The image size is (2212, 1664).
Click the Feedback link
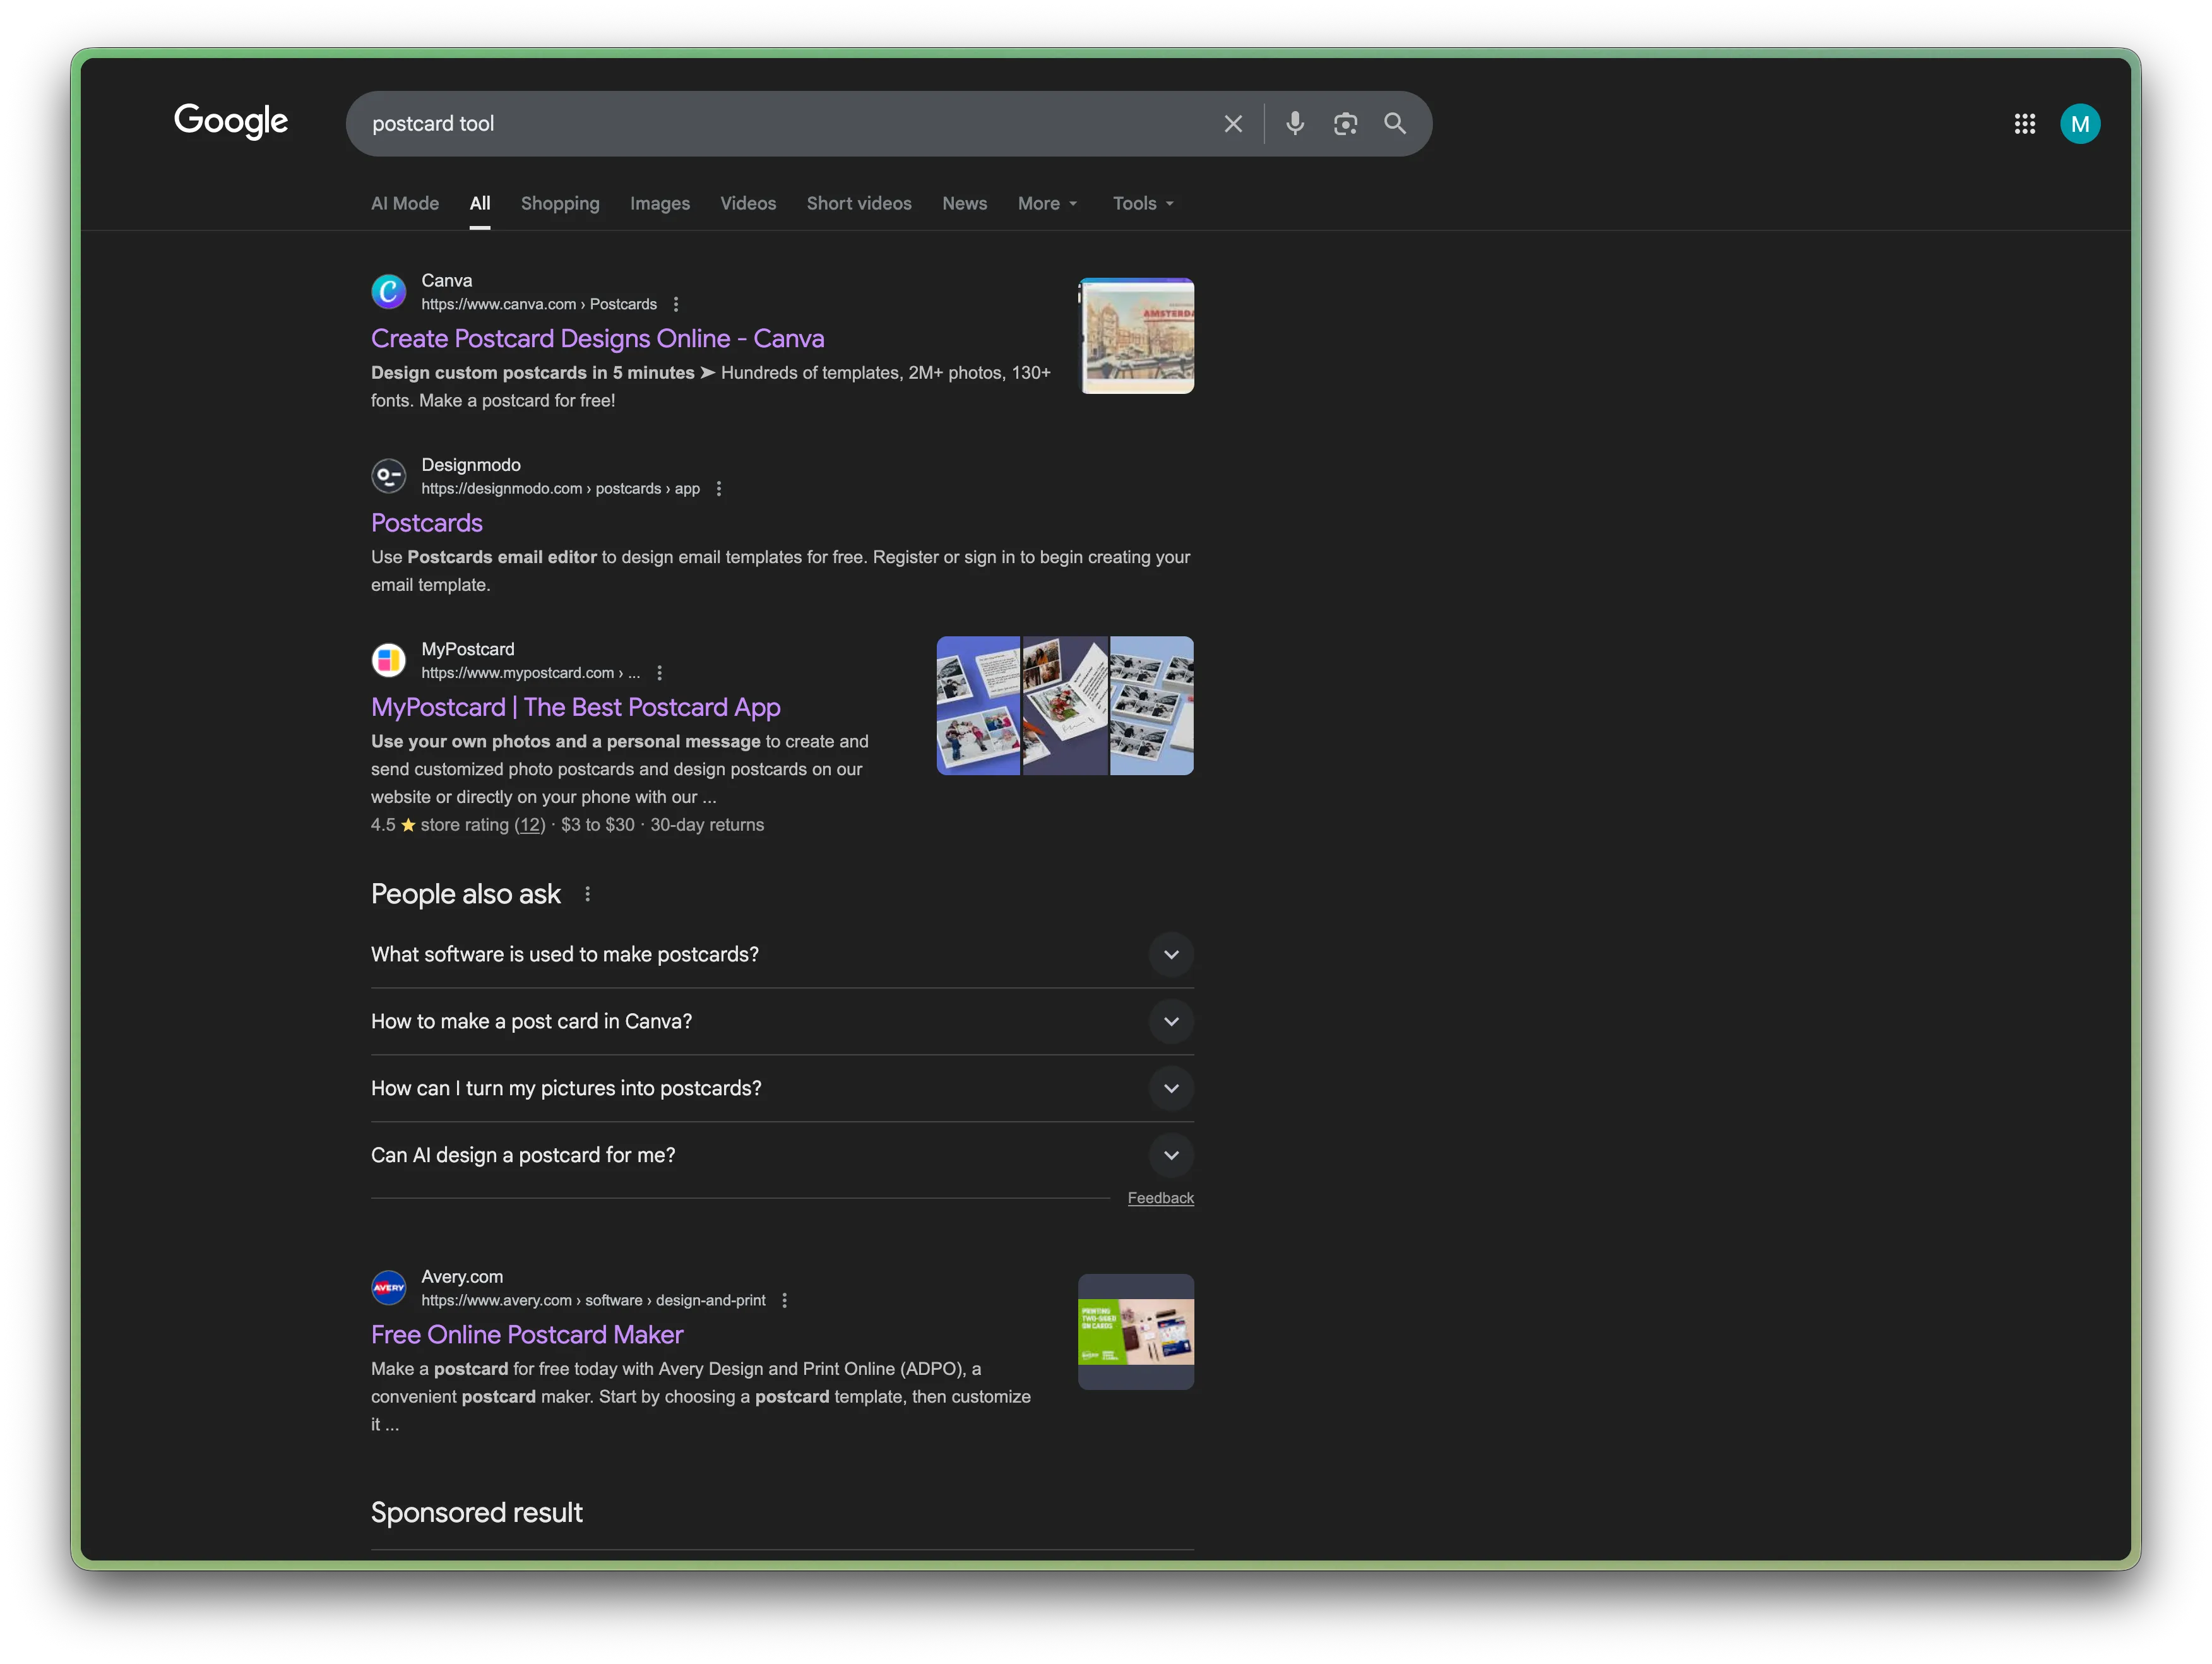(1161, 1197)
